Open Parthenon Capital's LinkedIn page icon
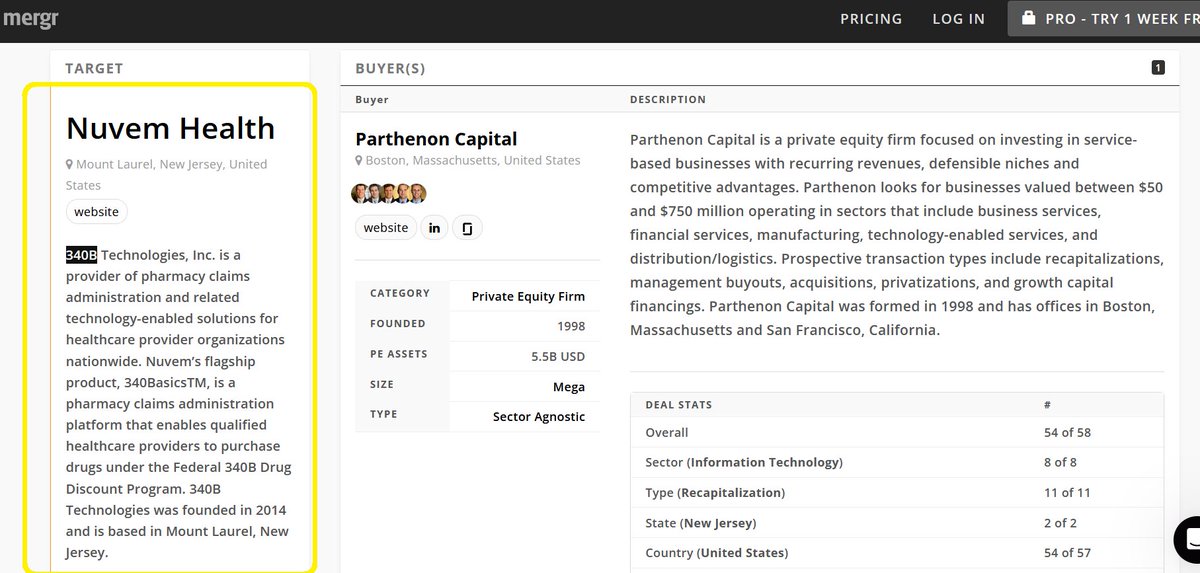Viewport: 1200px width, 573px height. tap(434, 228)
